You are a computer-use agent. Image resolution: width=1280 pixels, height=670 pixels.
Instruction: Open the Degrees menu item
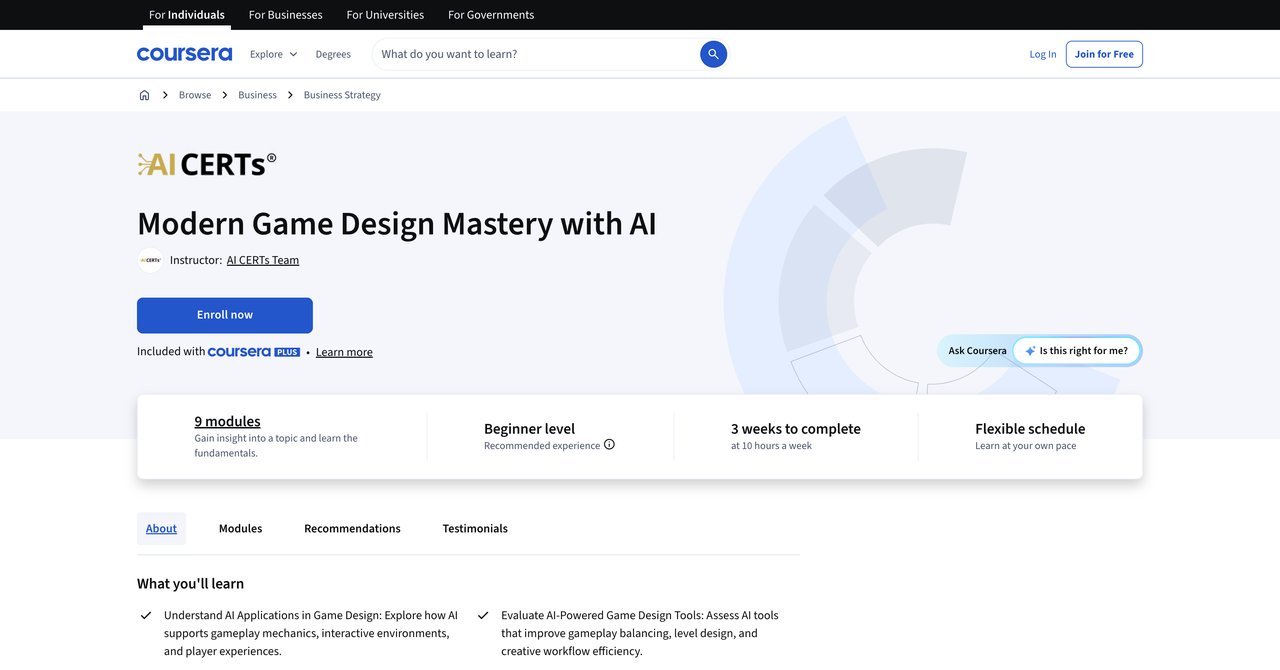[x=333, y=54]
